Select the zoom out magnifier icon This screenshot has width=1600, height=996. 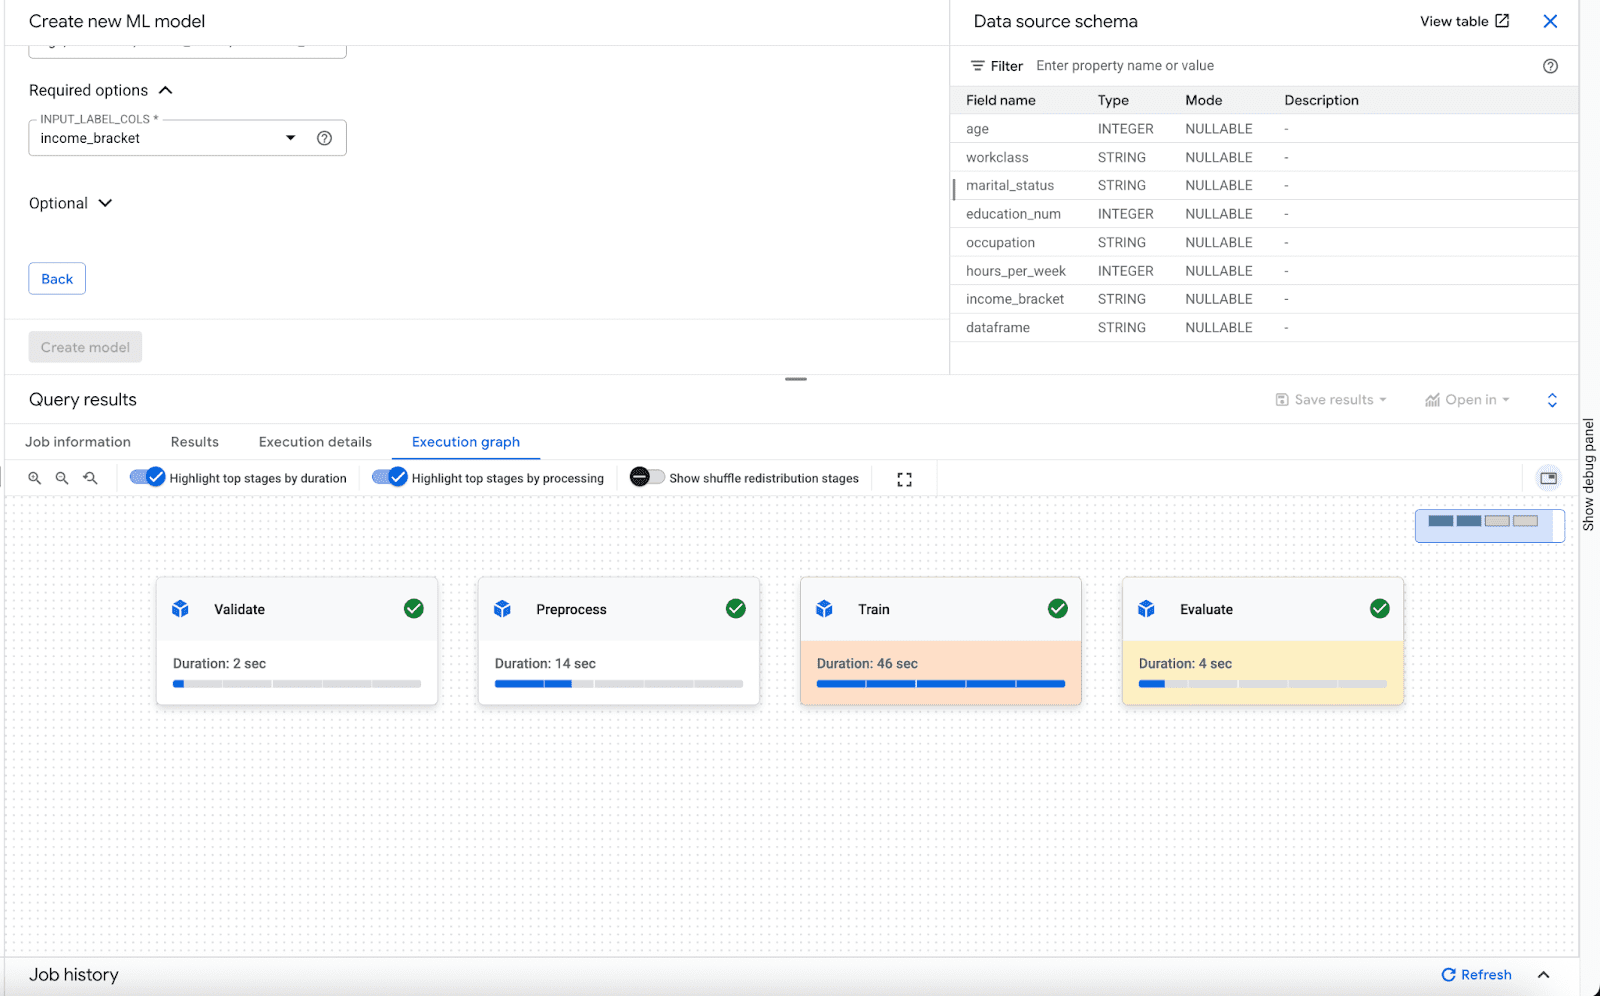[62, 478]
